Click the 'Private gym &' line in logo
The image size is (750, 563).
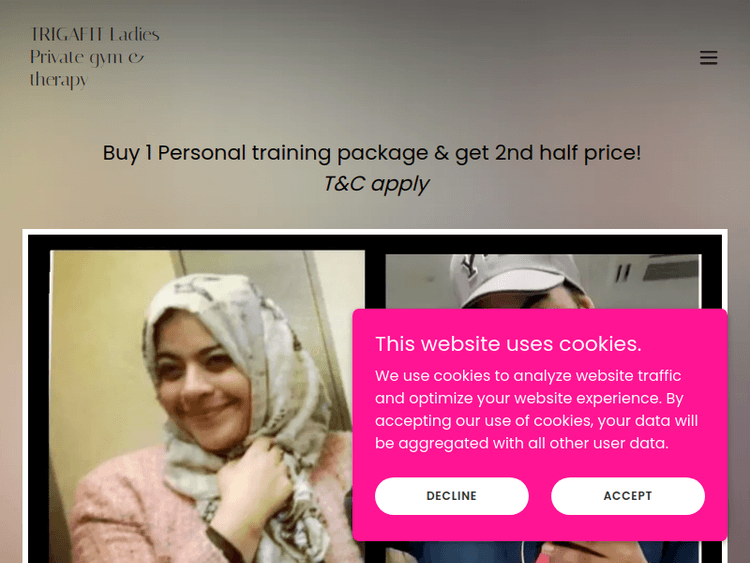[87, 57]
